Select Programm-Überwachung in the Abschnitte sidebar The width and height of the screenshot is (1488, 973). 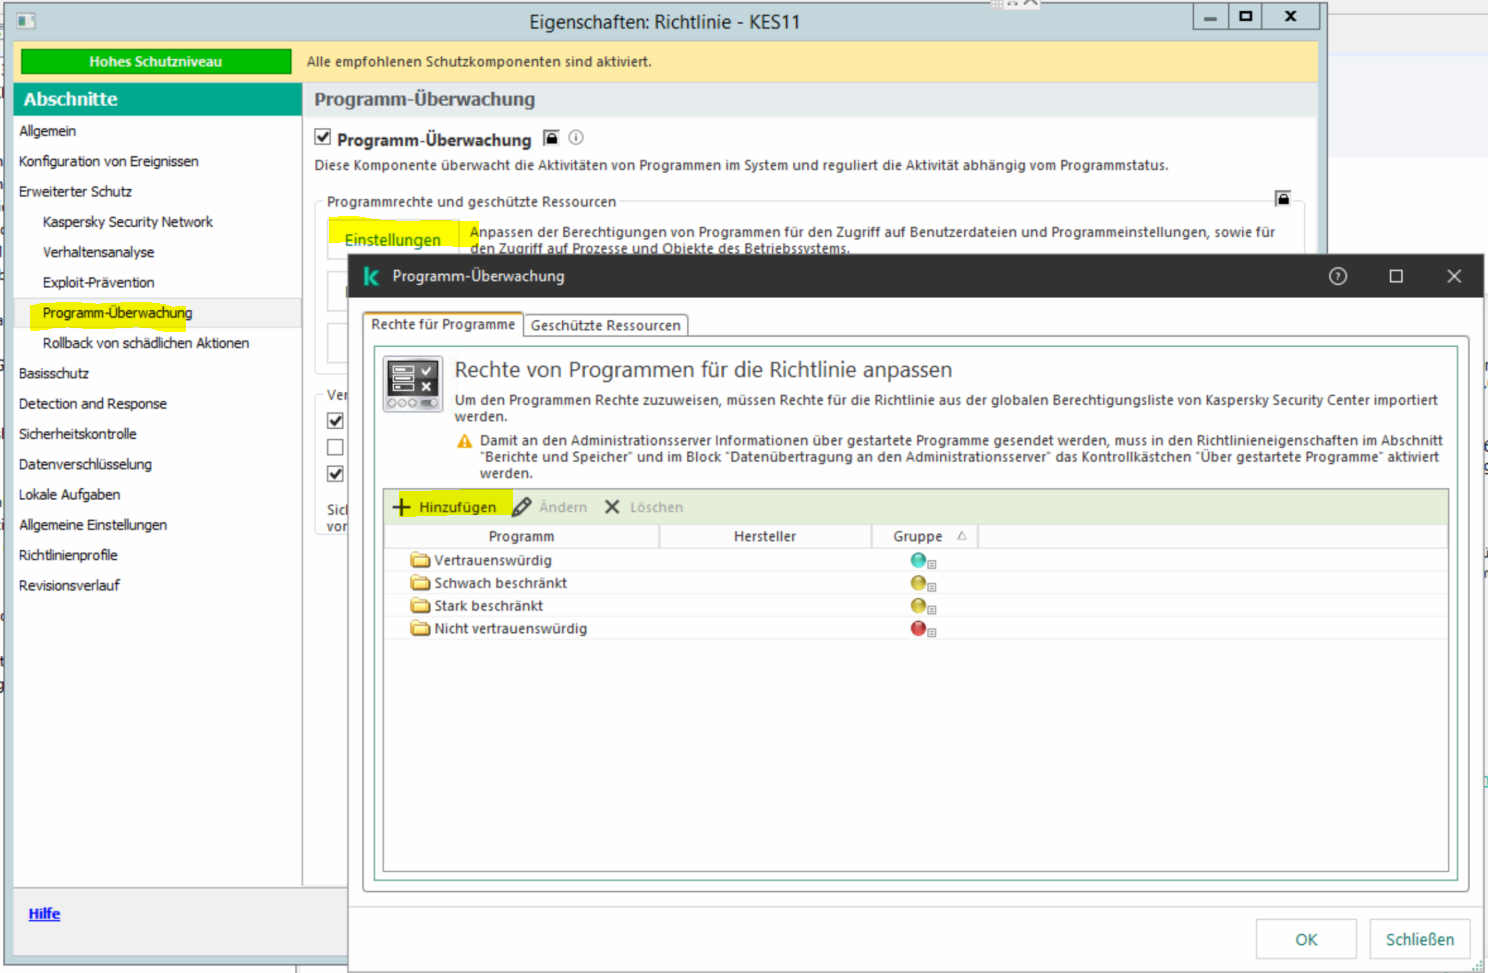pyautogui.click(x=117, y=313)
